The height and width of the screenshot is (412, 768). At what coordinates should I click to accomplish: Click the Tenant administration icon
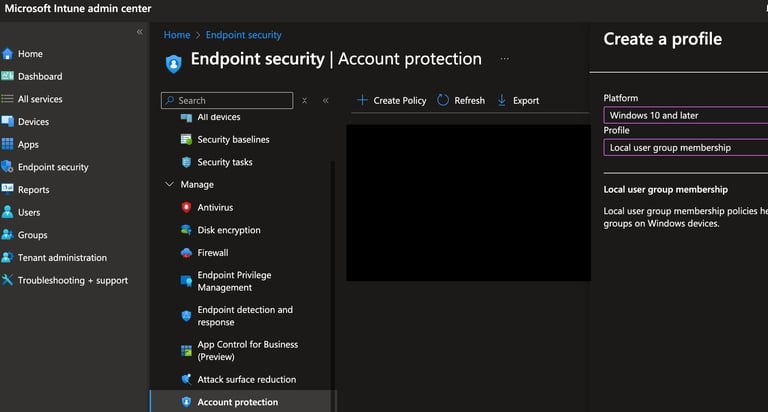[x=7, y=257]
